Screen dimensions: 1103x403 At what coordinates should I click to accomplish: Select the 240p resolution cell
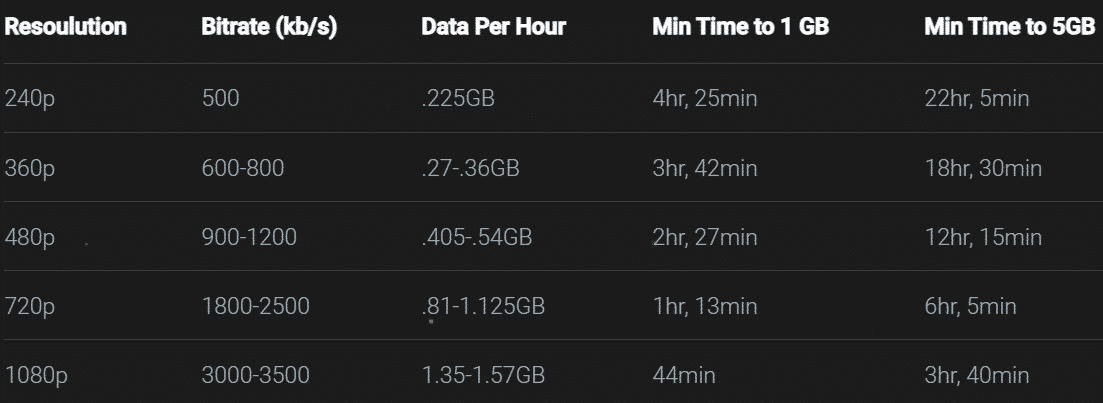(x=30, y=98)
